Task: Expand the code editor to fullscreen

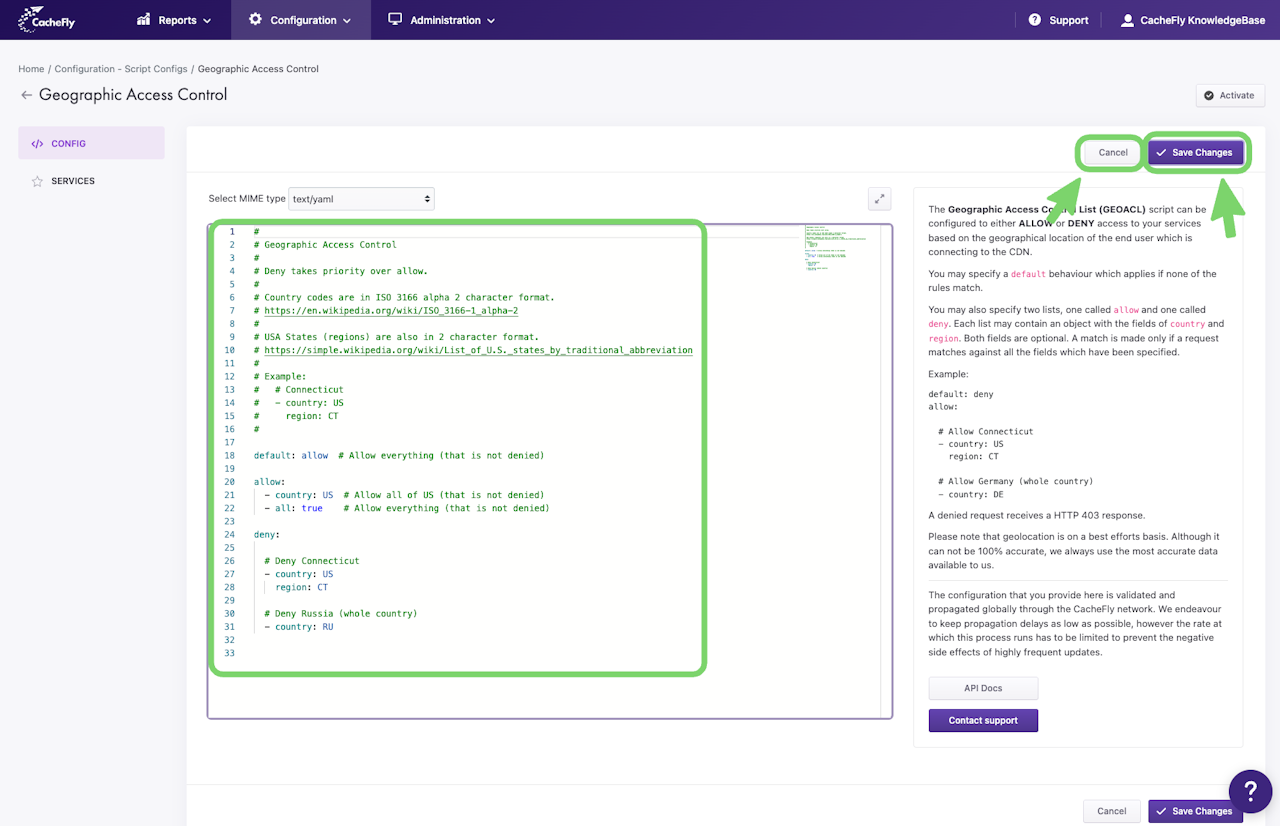Action: point(880,199)
